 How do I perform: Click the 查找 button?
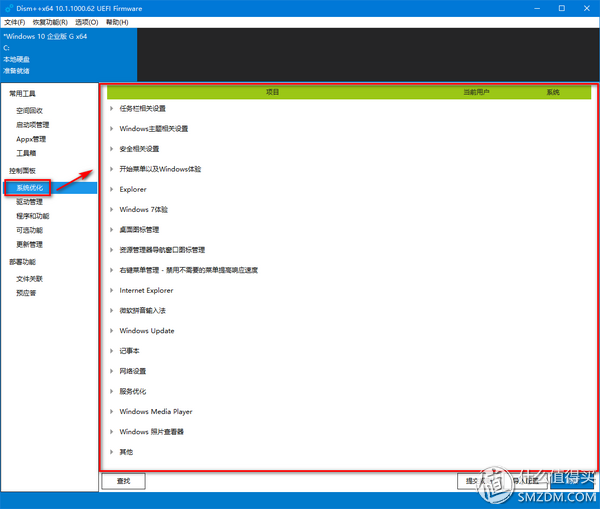pos(123,481)
